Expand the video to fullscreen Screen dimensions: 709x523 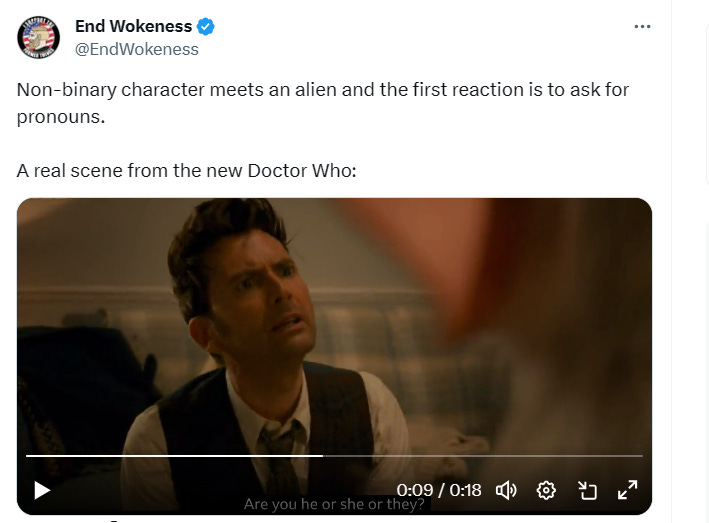(x=628, y=490)
